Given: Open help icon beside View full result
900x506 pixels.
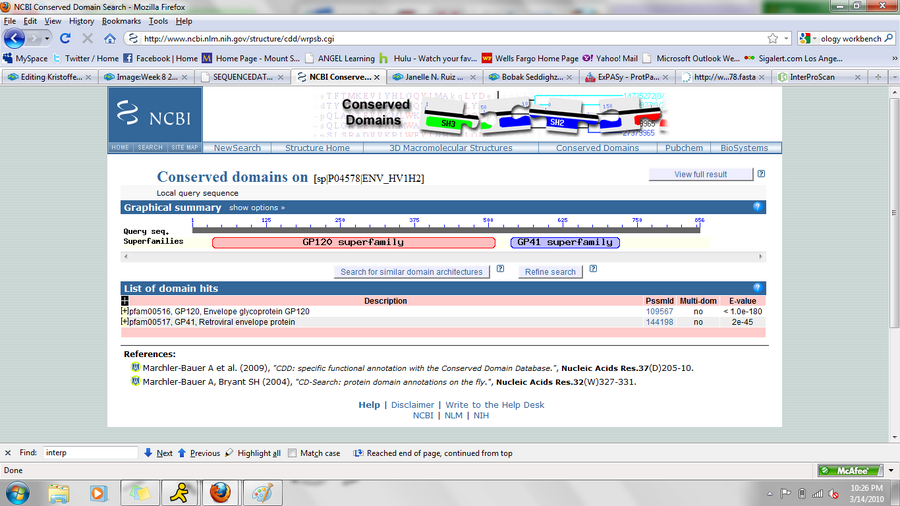Looking at the screenshot, I should pyautogui.click(x=761, y=174).
